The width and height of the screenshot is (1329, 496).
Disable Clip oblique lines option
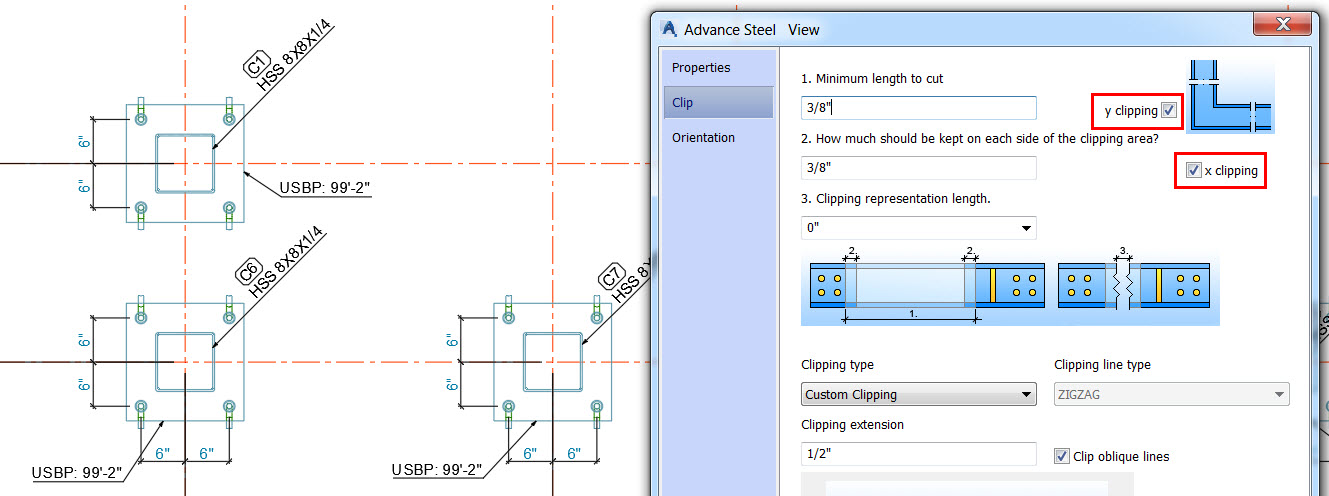pos(1062,456)
